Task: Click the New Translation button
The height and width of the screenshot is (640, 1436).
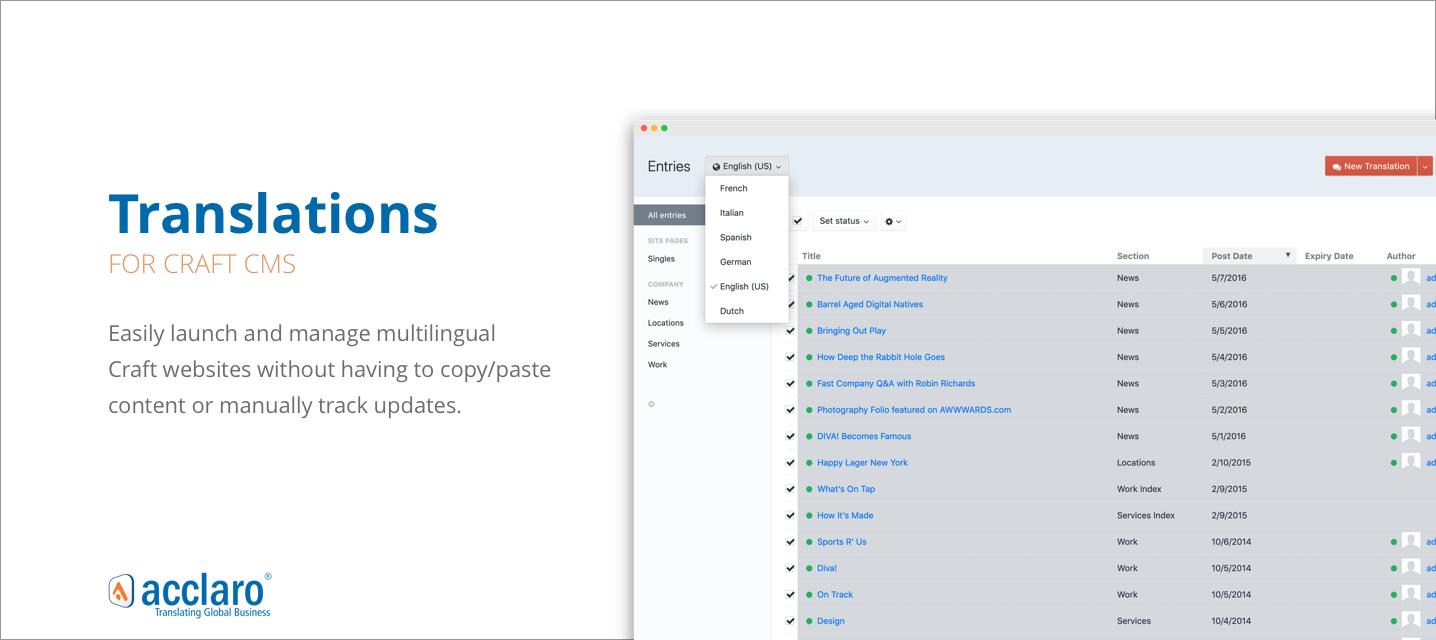Action: [x=1370, y=166]
